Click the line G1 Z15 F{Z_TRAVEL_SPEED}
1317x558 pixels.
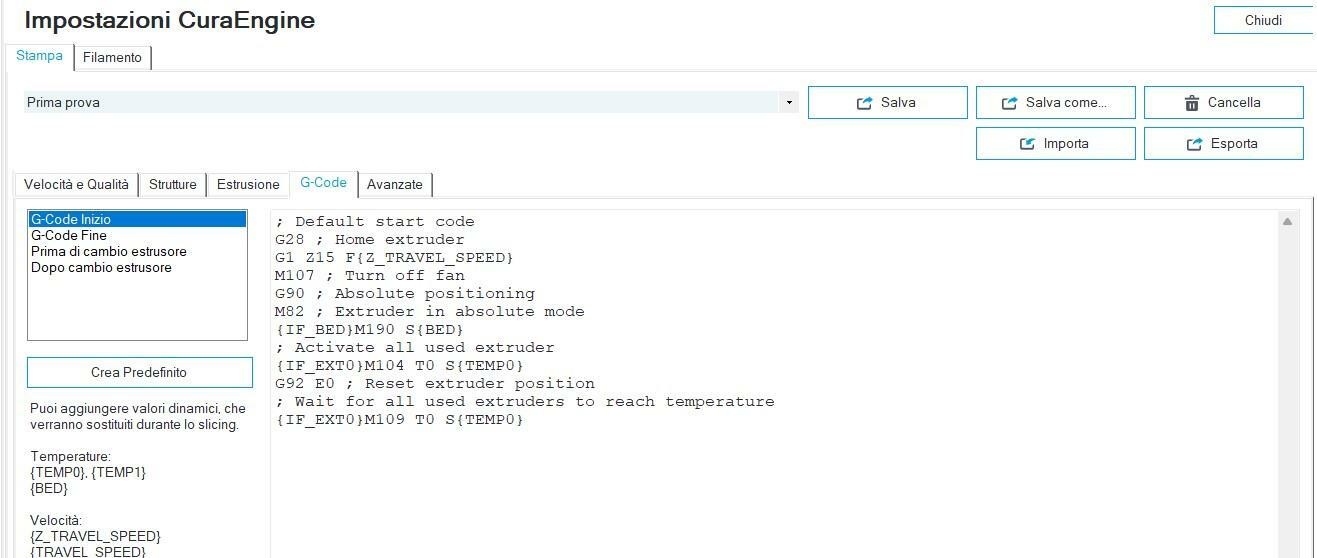click(x=394, y=257)
